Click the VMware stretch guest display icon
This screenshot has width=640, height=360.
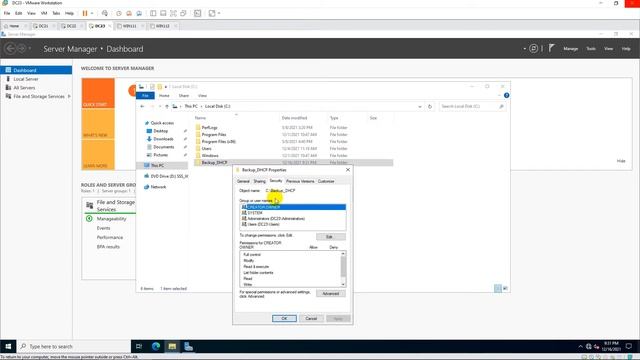212,13
